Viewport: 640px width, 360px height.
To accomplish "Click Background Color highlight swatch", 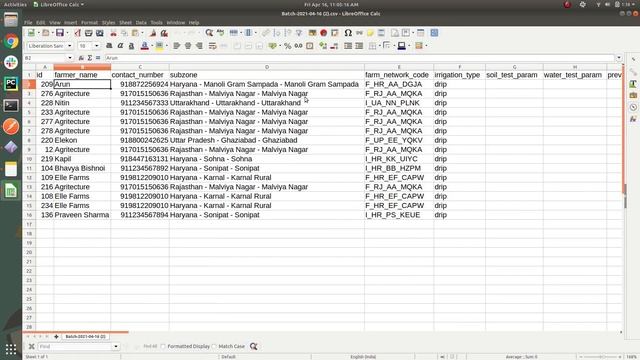I will tap(159, 46).
